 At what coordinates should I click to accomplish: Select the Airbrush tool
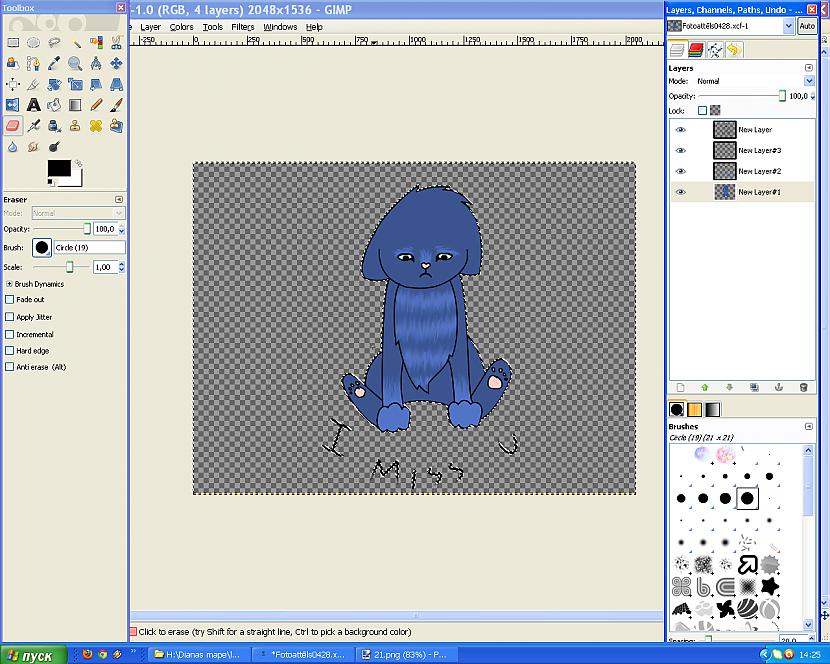33,125
